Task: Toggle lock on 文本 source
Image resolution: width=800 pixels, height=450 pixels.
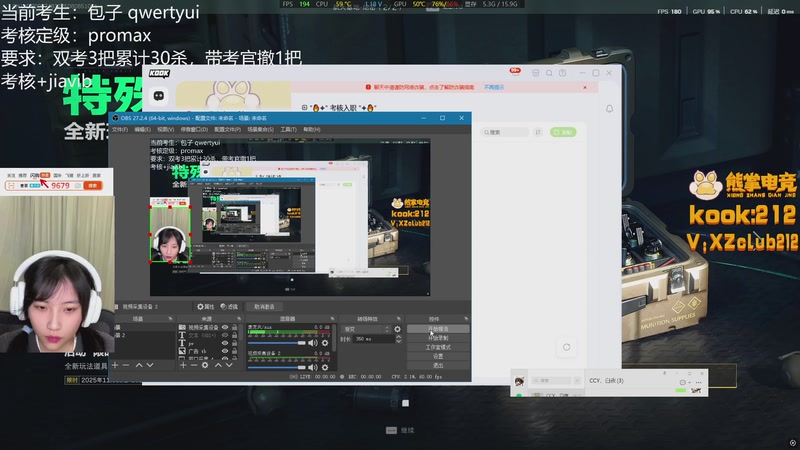Action: [235, 335]
